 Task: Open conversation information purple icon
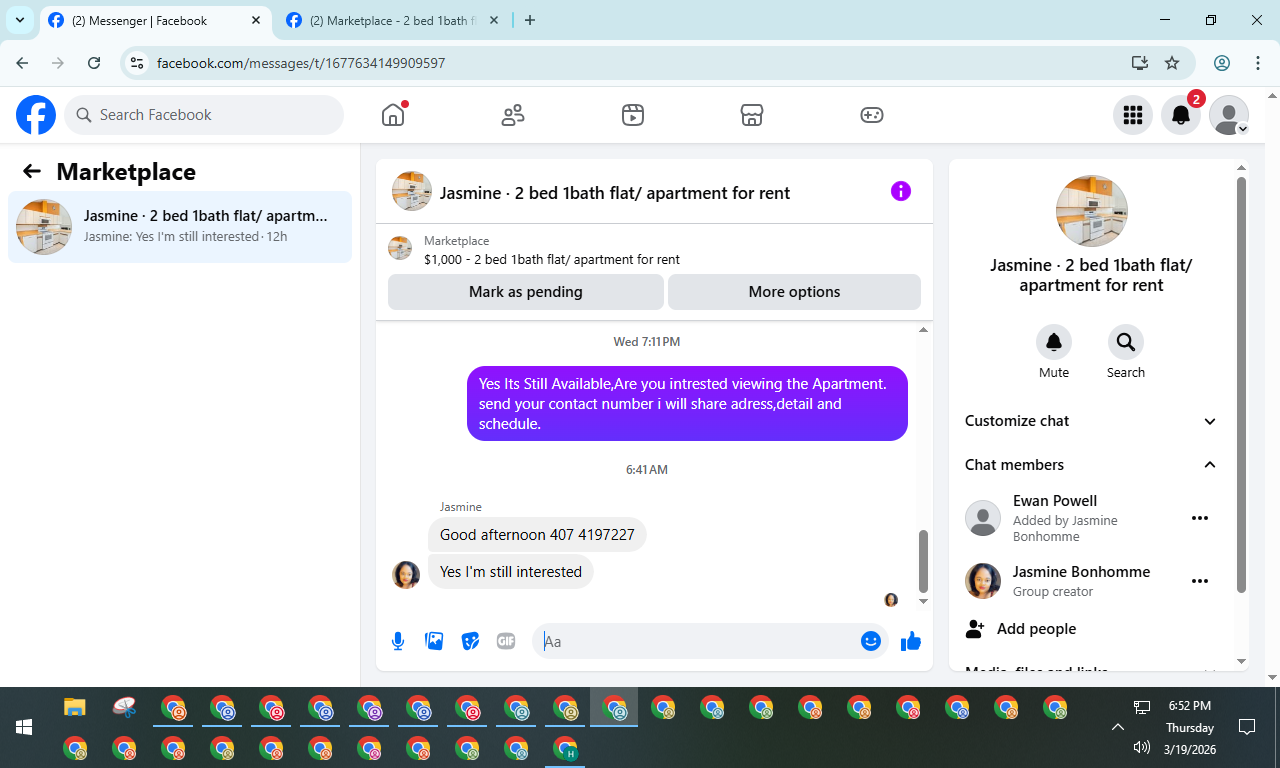point(901,191)
